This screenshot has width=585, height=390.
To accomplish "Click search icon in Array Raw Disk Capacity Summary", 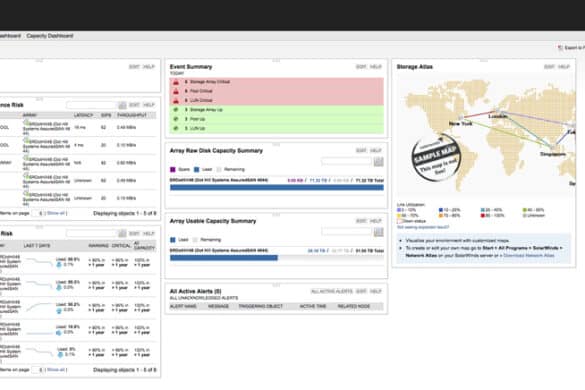I will (378, 162).
